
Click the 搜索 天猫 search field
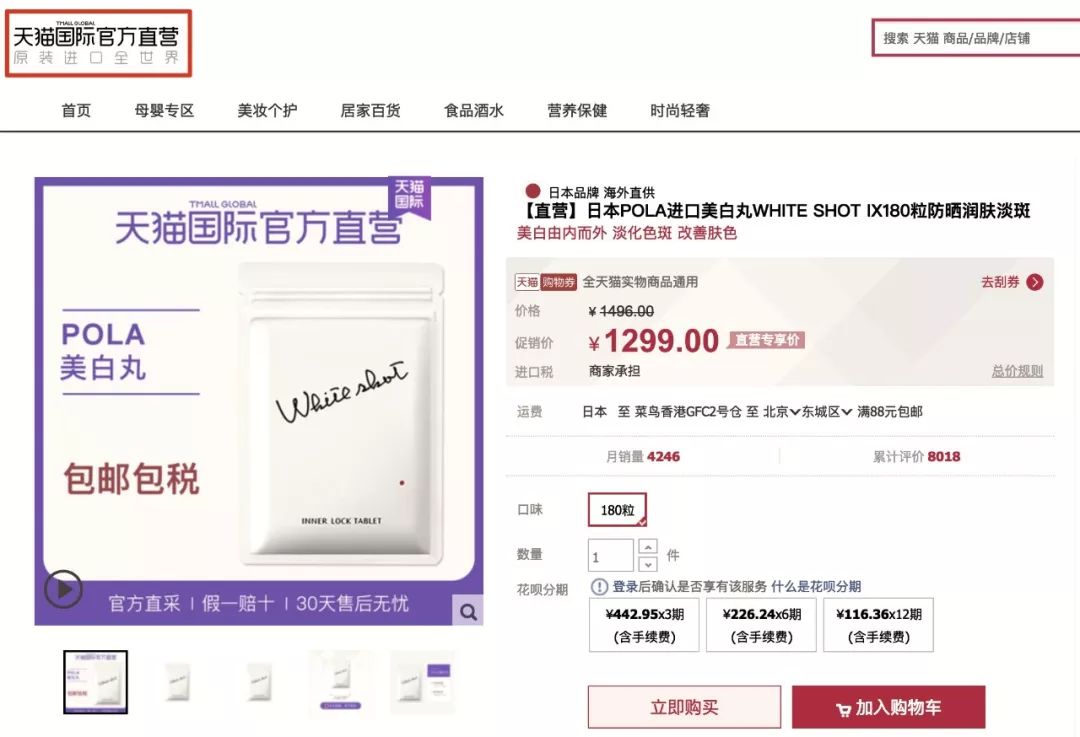click(x=976, y=38)
